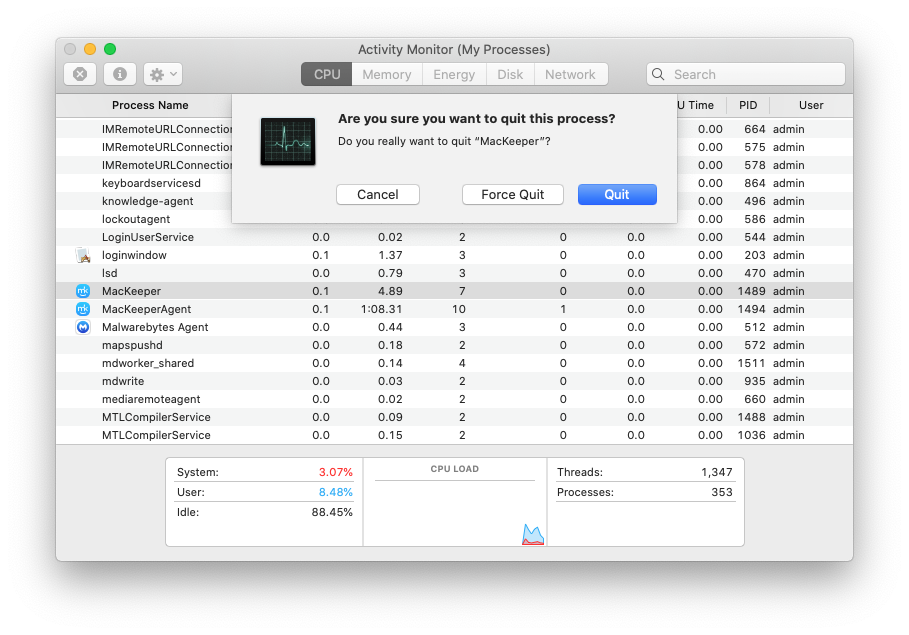Select the LoginUserService process name
The width and height of the screenshot is (909, 635).
pyautogui.click(x=148, y=237)
